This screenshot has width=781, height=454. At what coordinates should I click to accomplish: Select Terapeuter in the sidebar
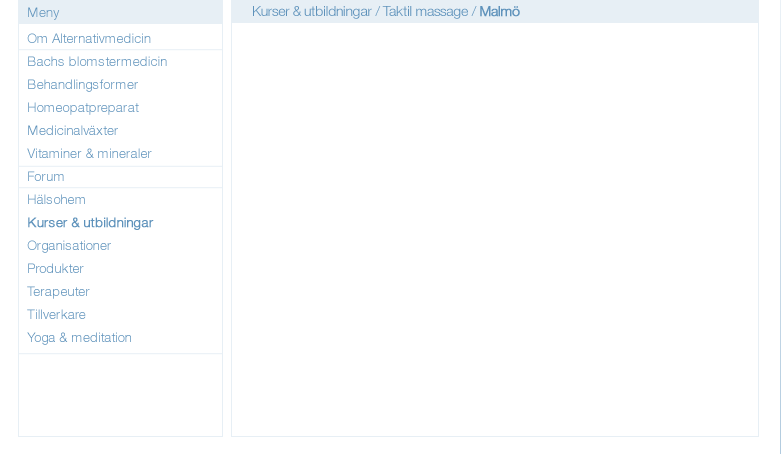pyautogui.click(x=58, y=292)
